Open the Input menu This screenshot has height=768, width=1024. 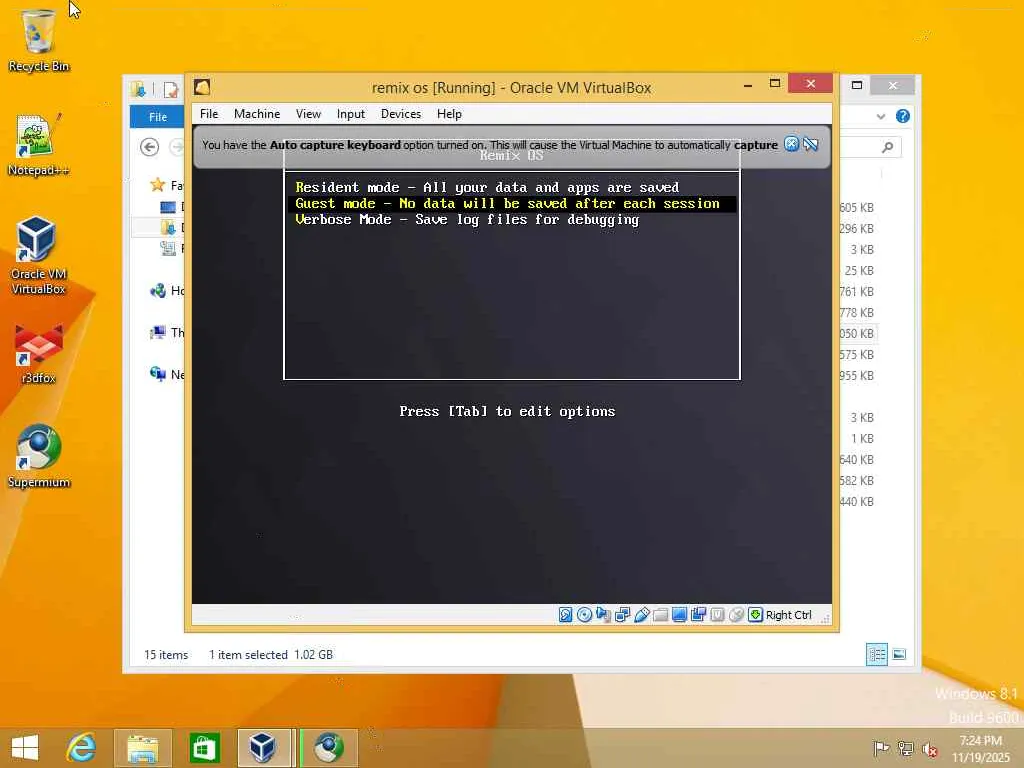[351, 114]
